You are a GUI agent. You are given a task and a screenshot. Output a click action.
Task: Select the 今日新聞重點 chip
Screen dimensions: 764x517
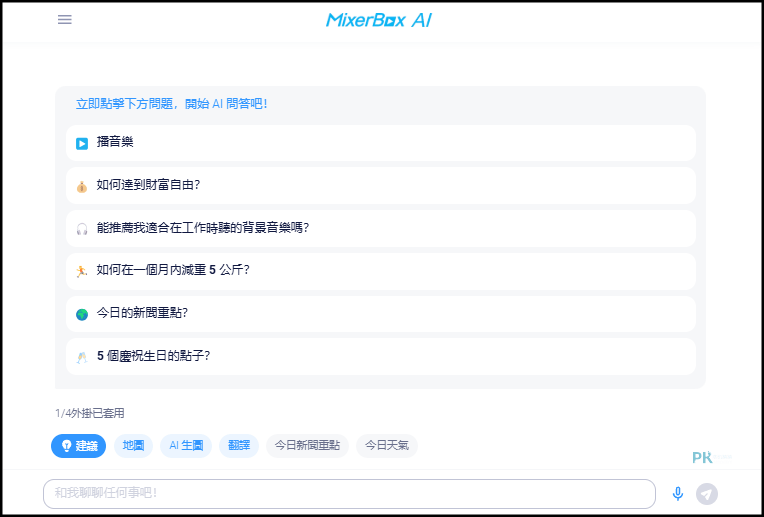pos(307,446)
